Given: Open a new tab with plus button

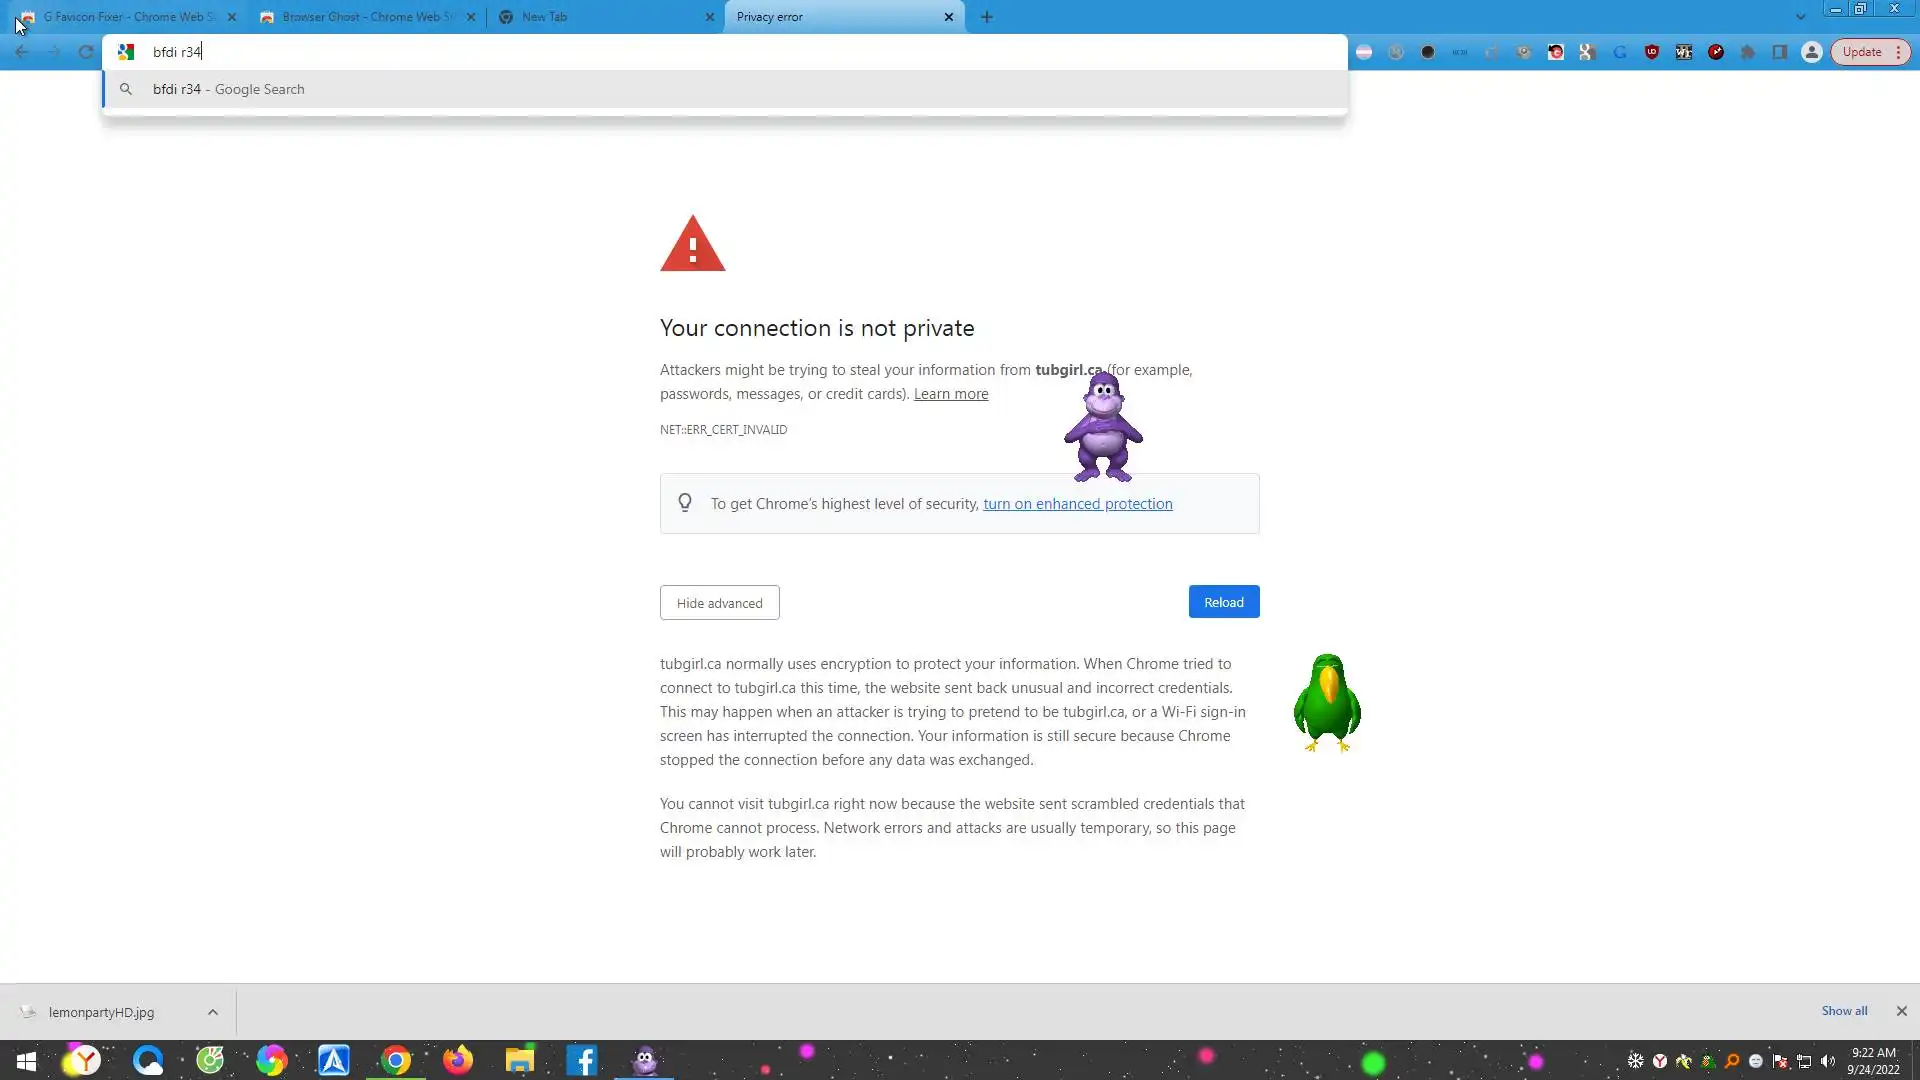Looking at the screenshot, I should [987, 17].
